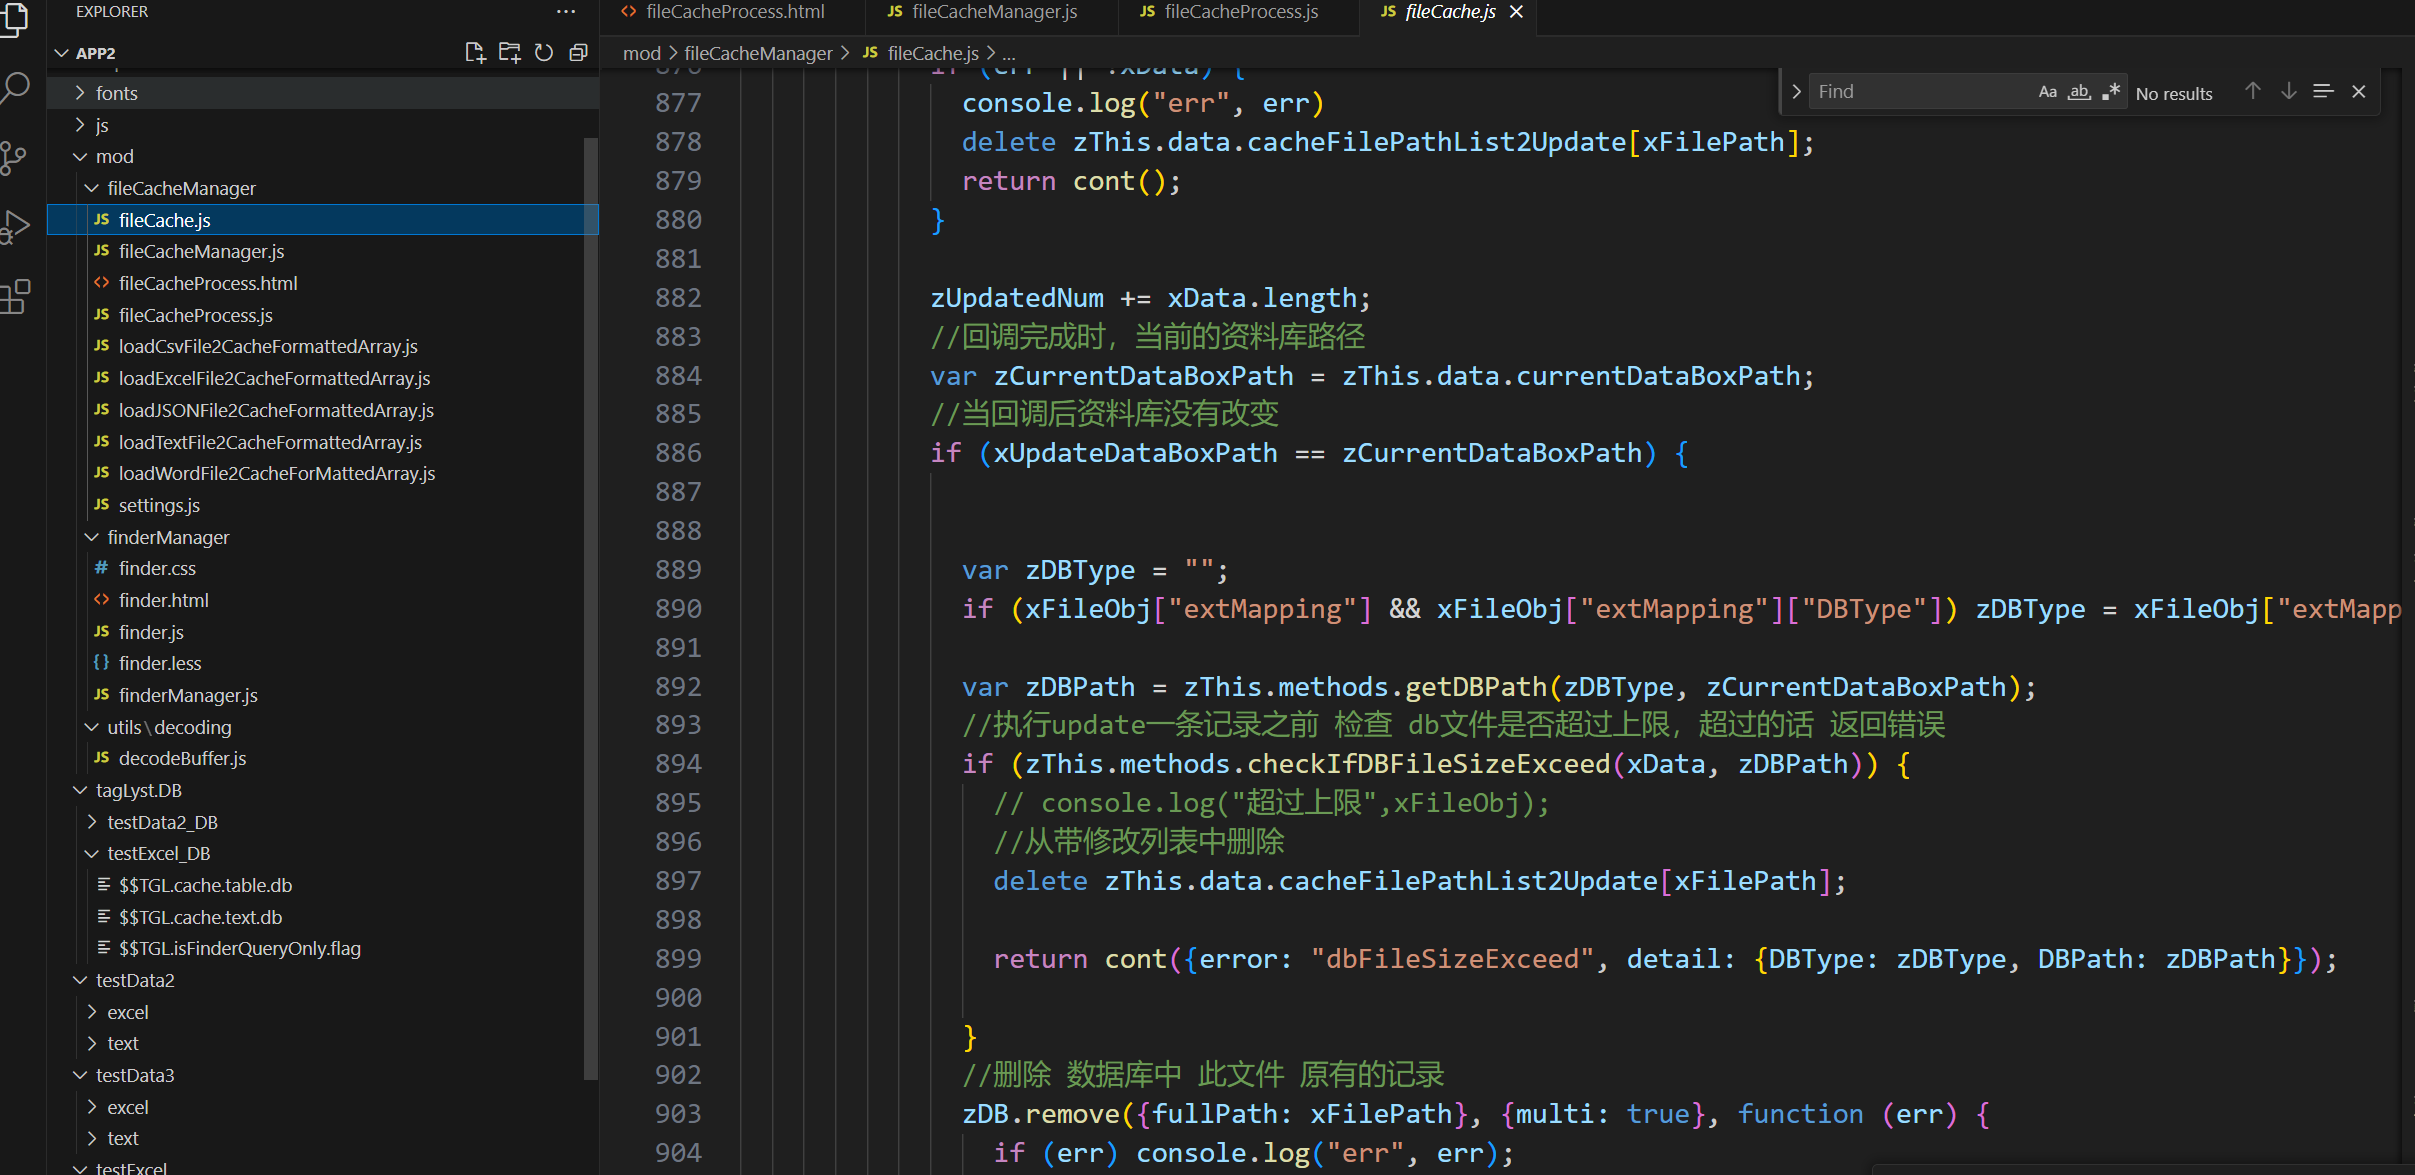
Task: Place cursor on 'dbFileSizeExceed' string
Action: [x=1453, y=959]
